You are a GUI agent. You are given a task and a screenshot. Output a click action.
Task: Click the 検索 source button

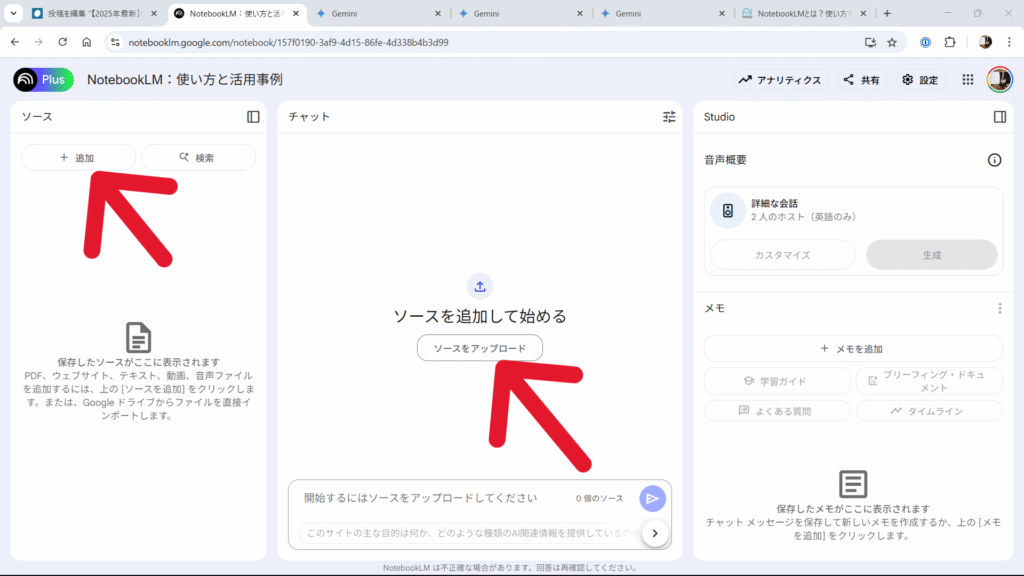pyautogui.click(x=199, y=157)
